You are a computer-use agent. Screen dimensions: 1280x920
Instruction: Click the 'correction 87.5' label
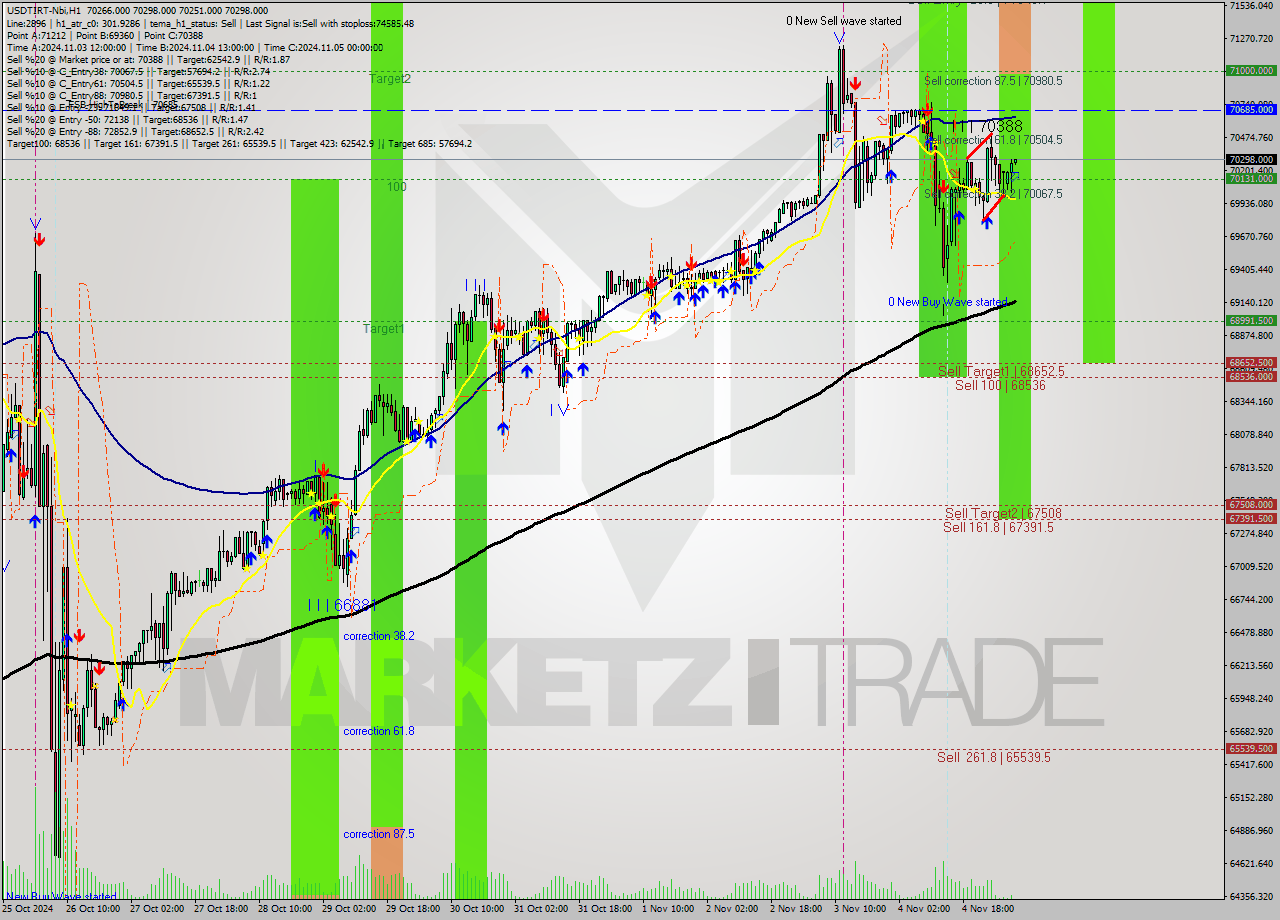pos(379,834)
